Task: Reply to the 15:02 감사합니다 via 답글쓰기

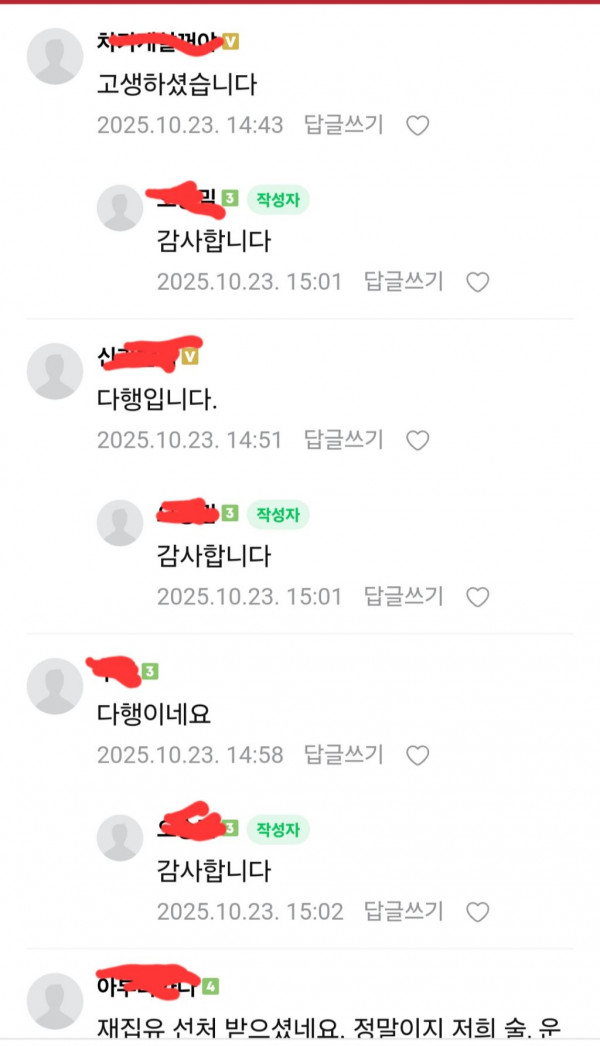Action: 403,911
